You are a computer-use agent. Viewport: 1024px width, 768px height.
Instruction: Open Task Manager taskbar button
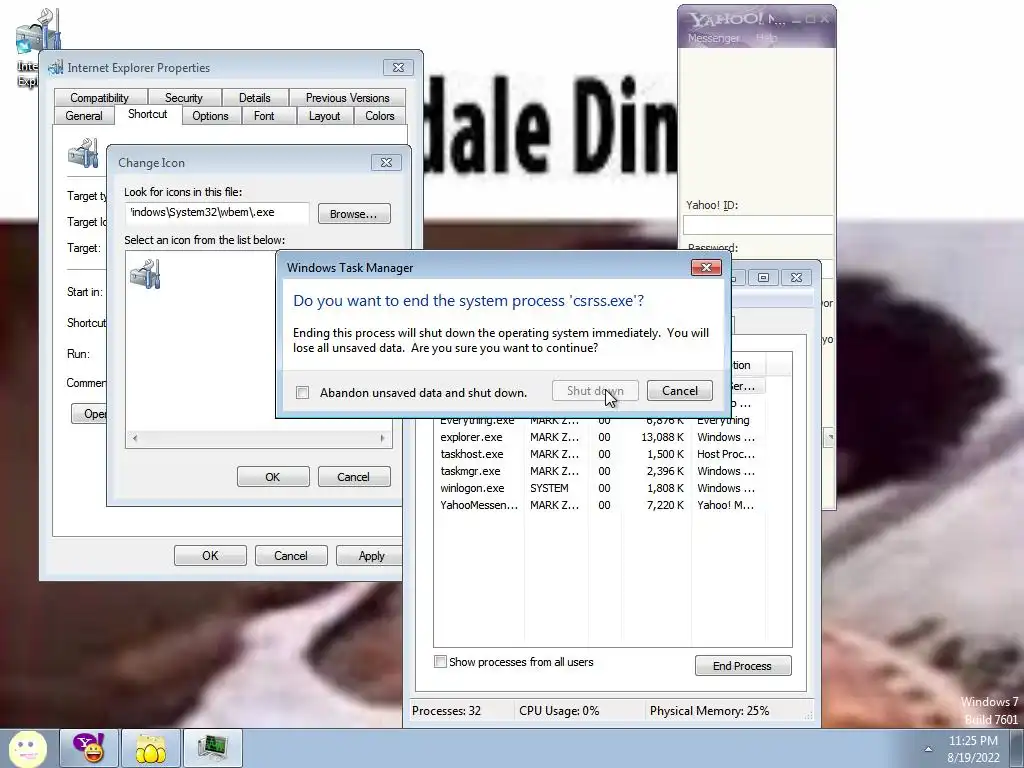tap(212, 748)
